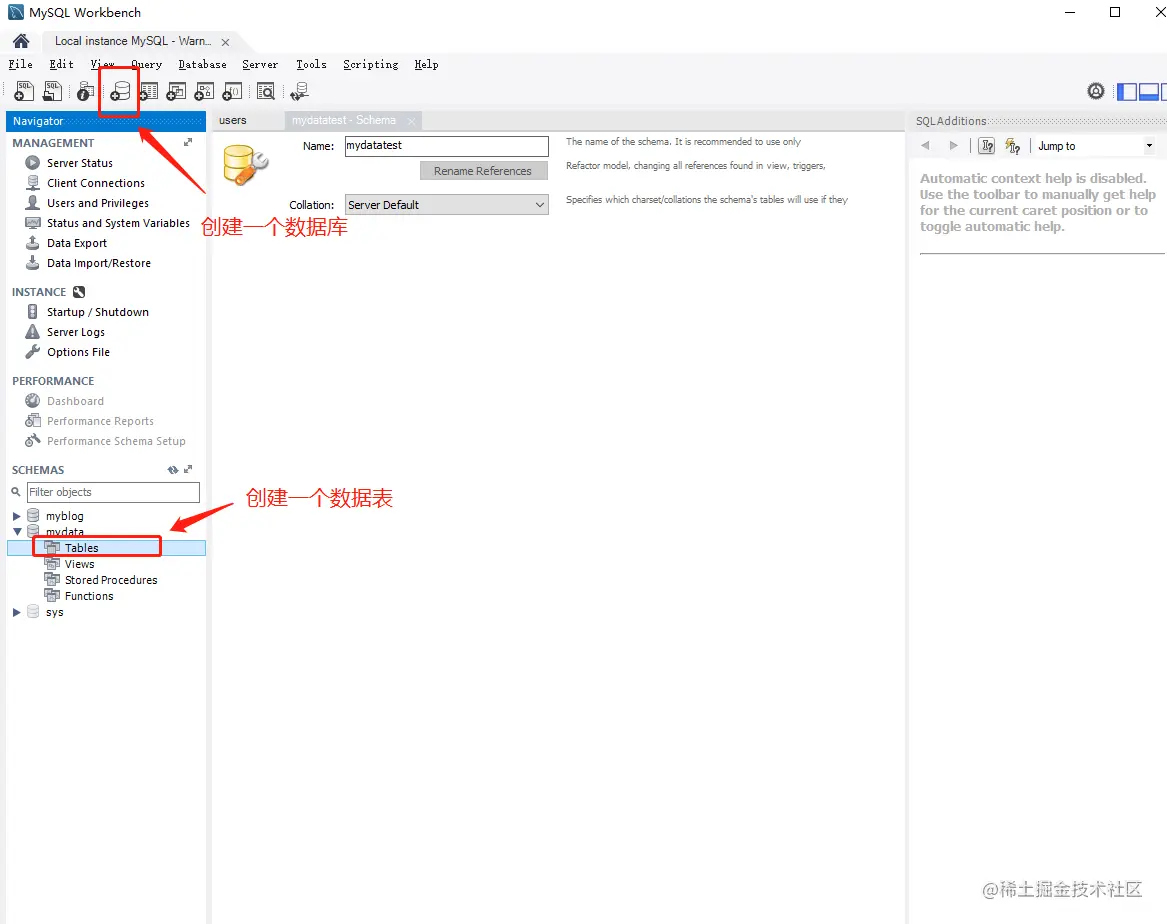
Task: Open the File menu
Action: 21,64
